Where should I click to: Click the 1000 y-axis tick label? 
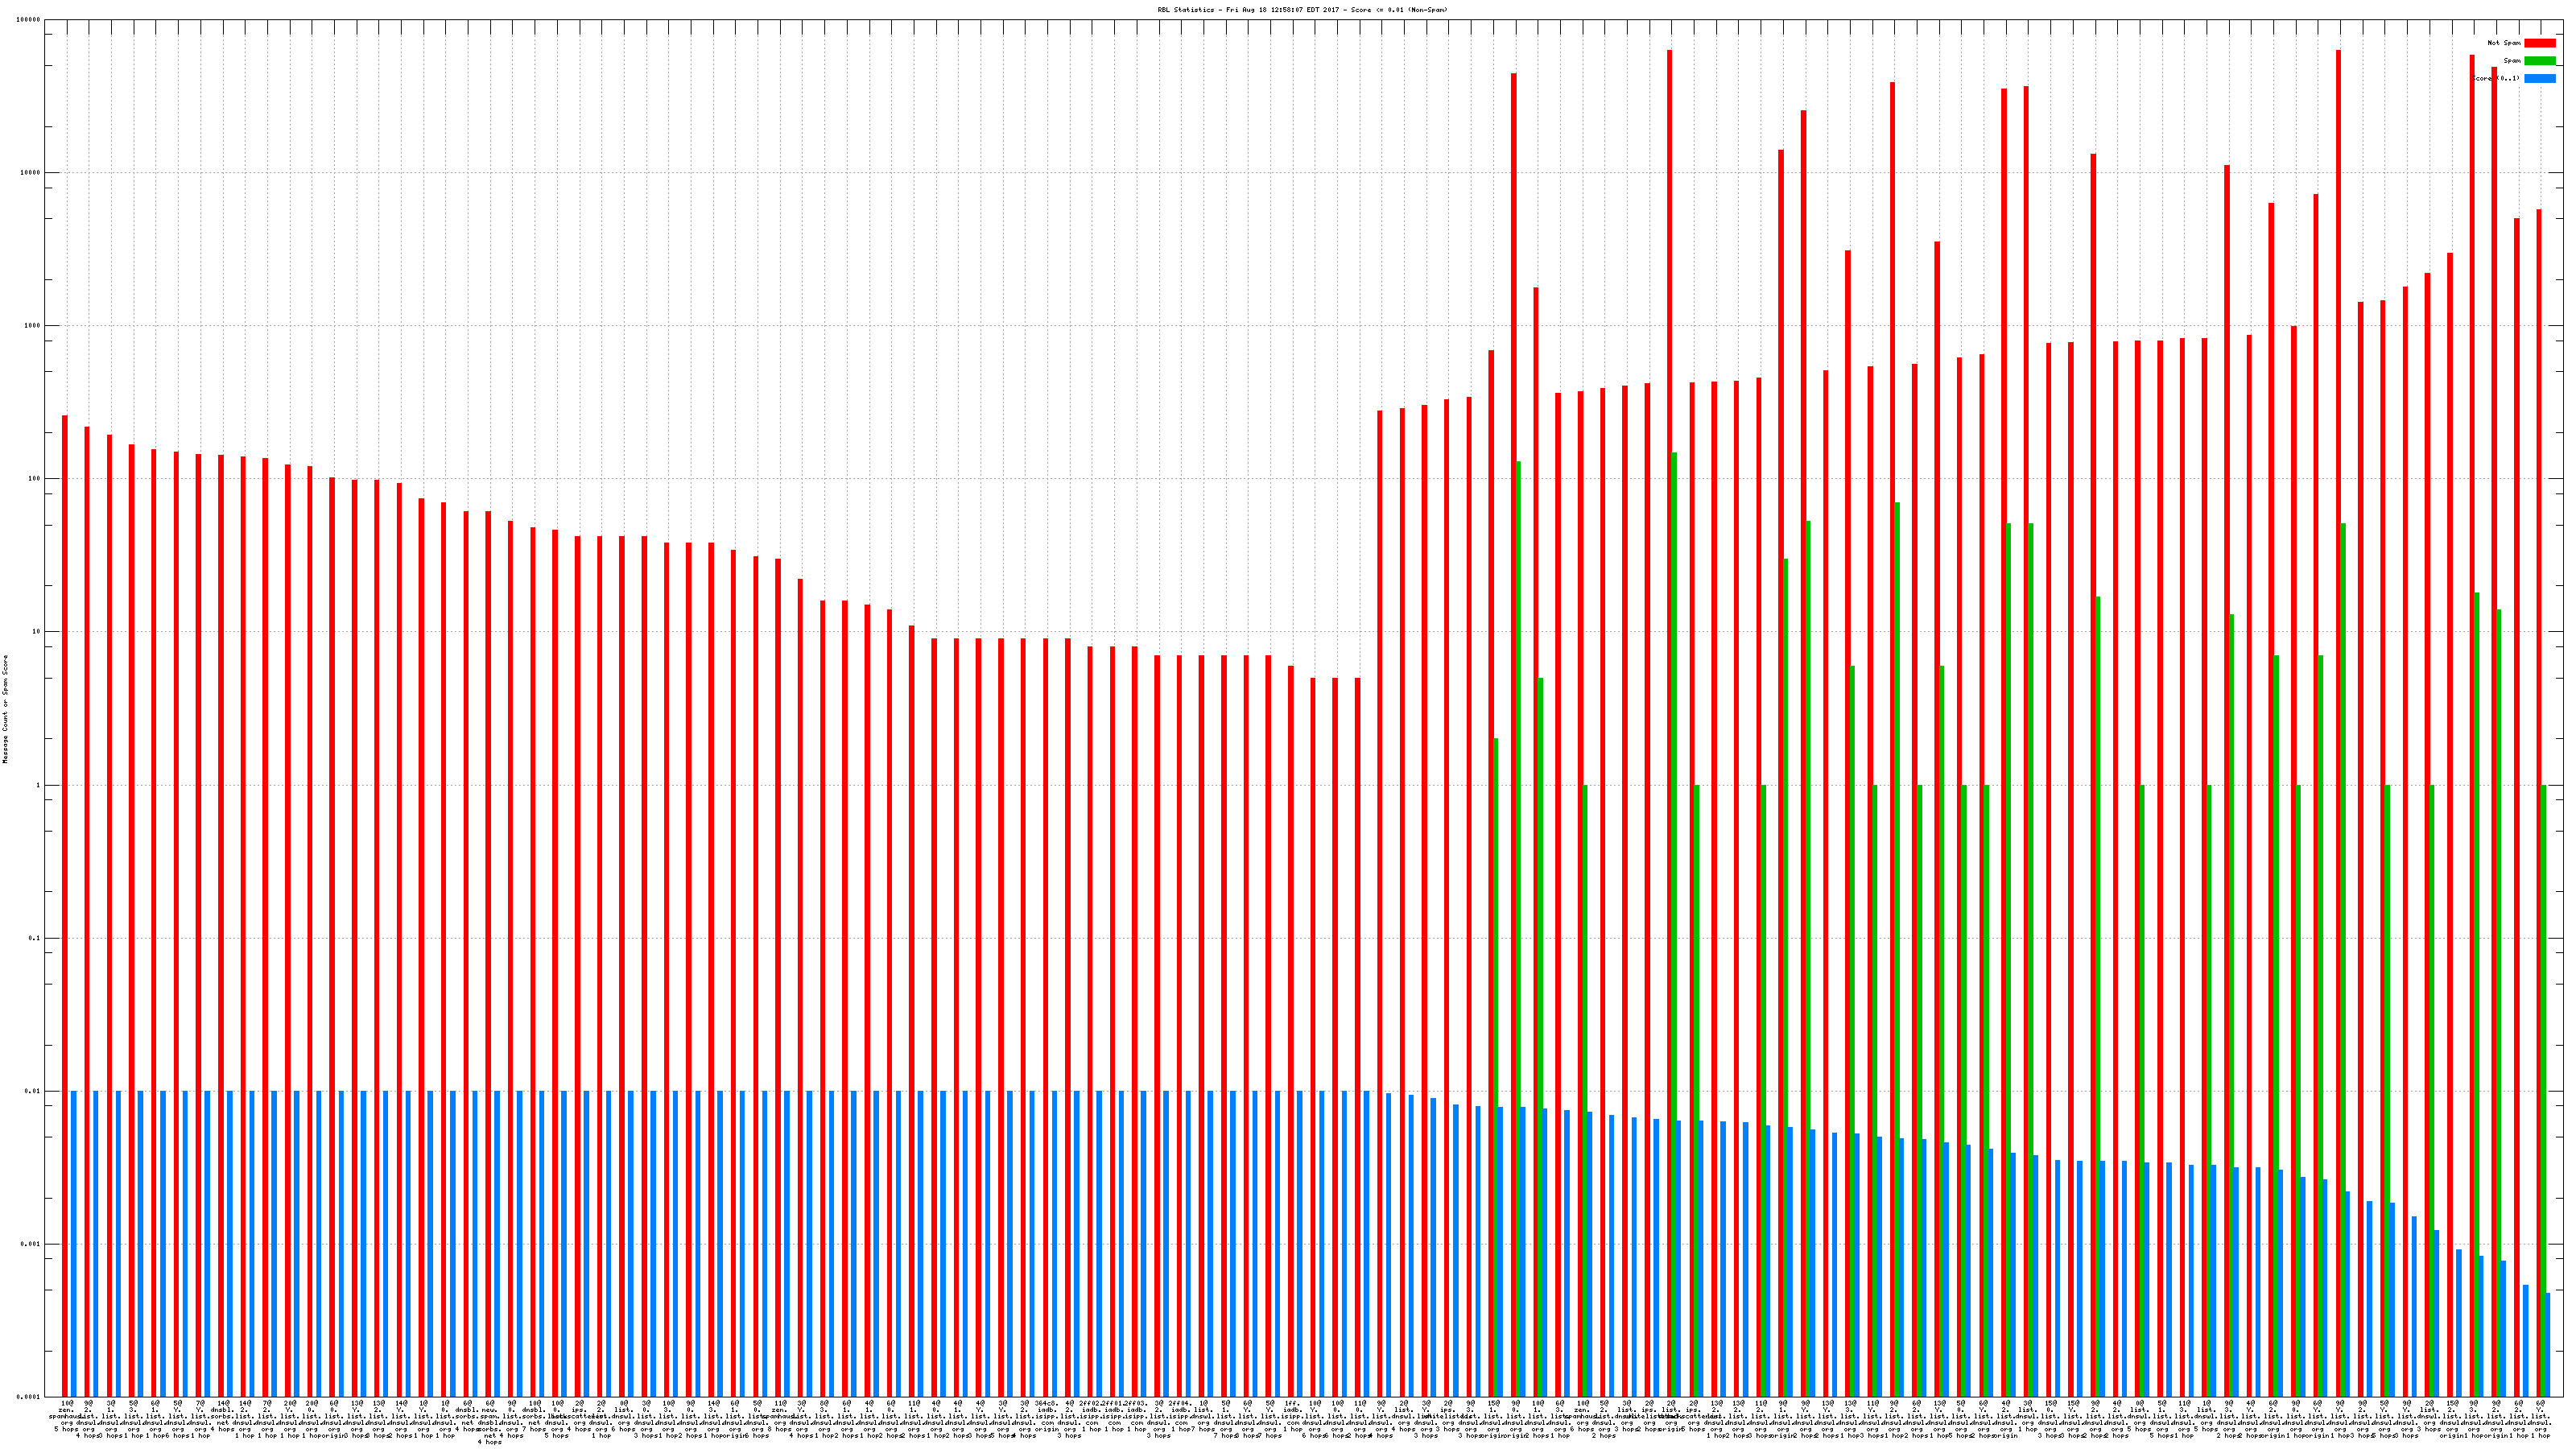click(x=33, y=326)
